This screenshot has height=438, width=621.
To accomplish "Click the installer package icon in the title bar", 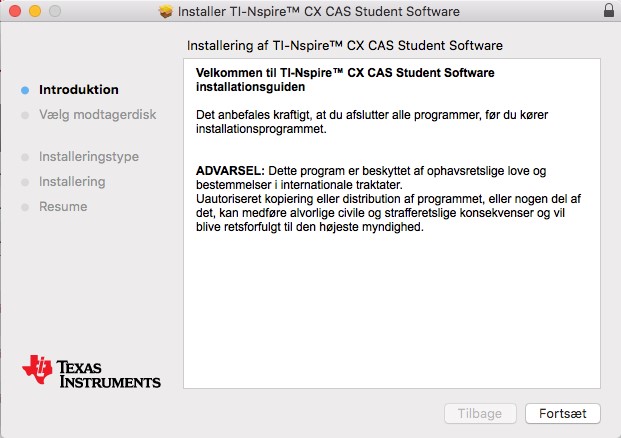I will coord(166,11).
